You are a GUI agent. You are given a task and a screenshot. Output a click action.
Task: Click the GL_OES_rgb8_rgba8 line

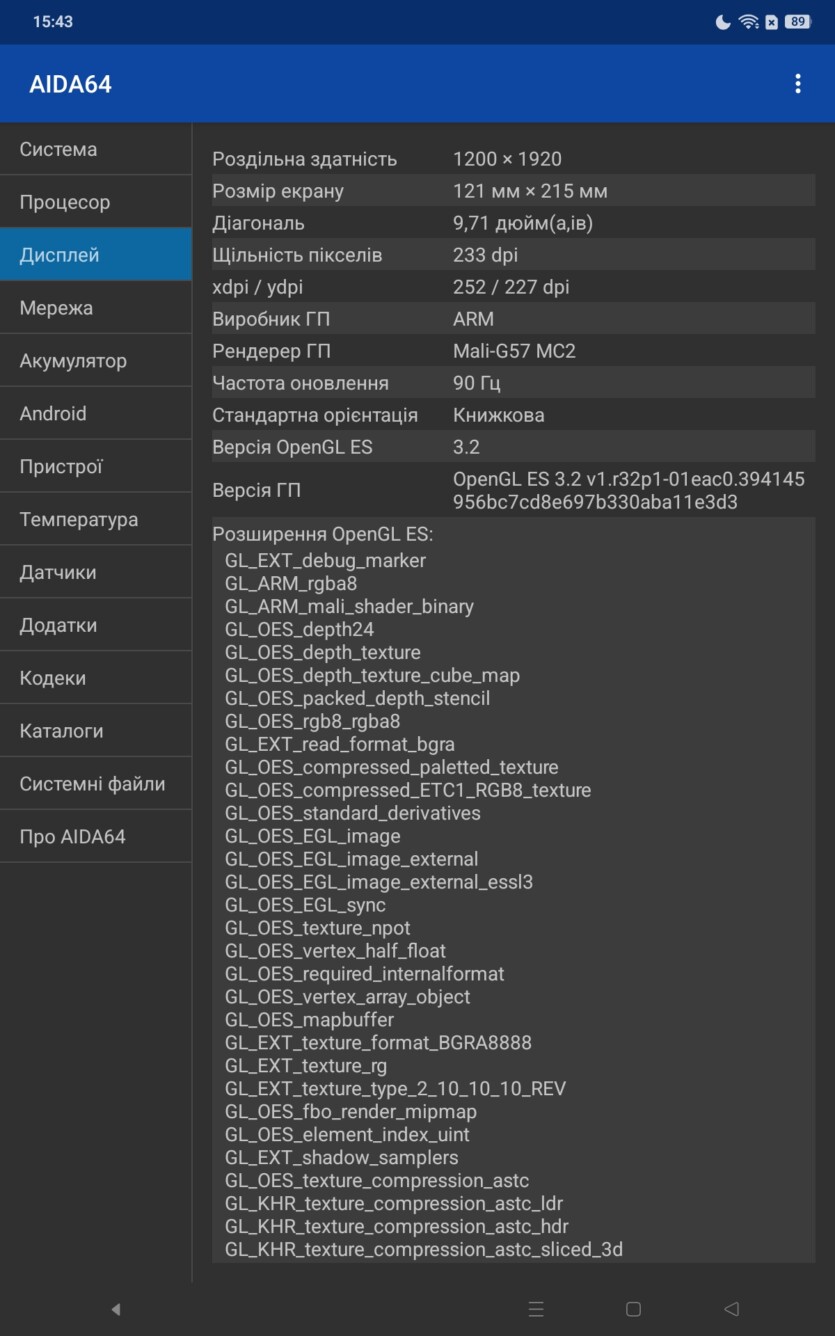pyautogui.click(x=312, y=722)
